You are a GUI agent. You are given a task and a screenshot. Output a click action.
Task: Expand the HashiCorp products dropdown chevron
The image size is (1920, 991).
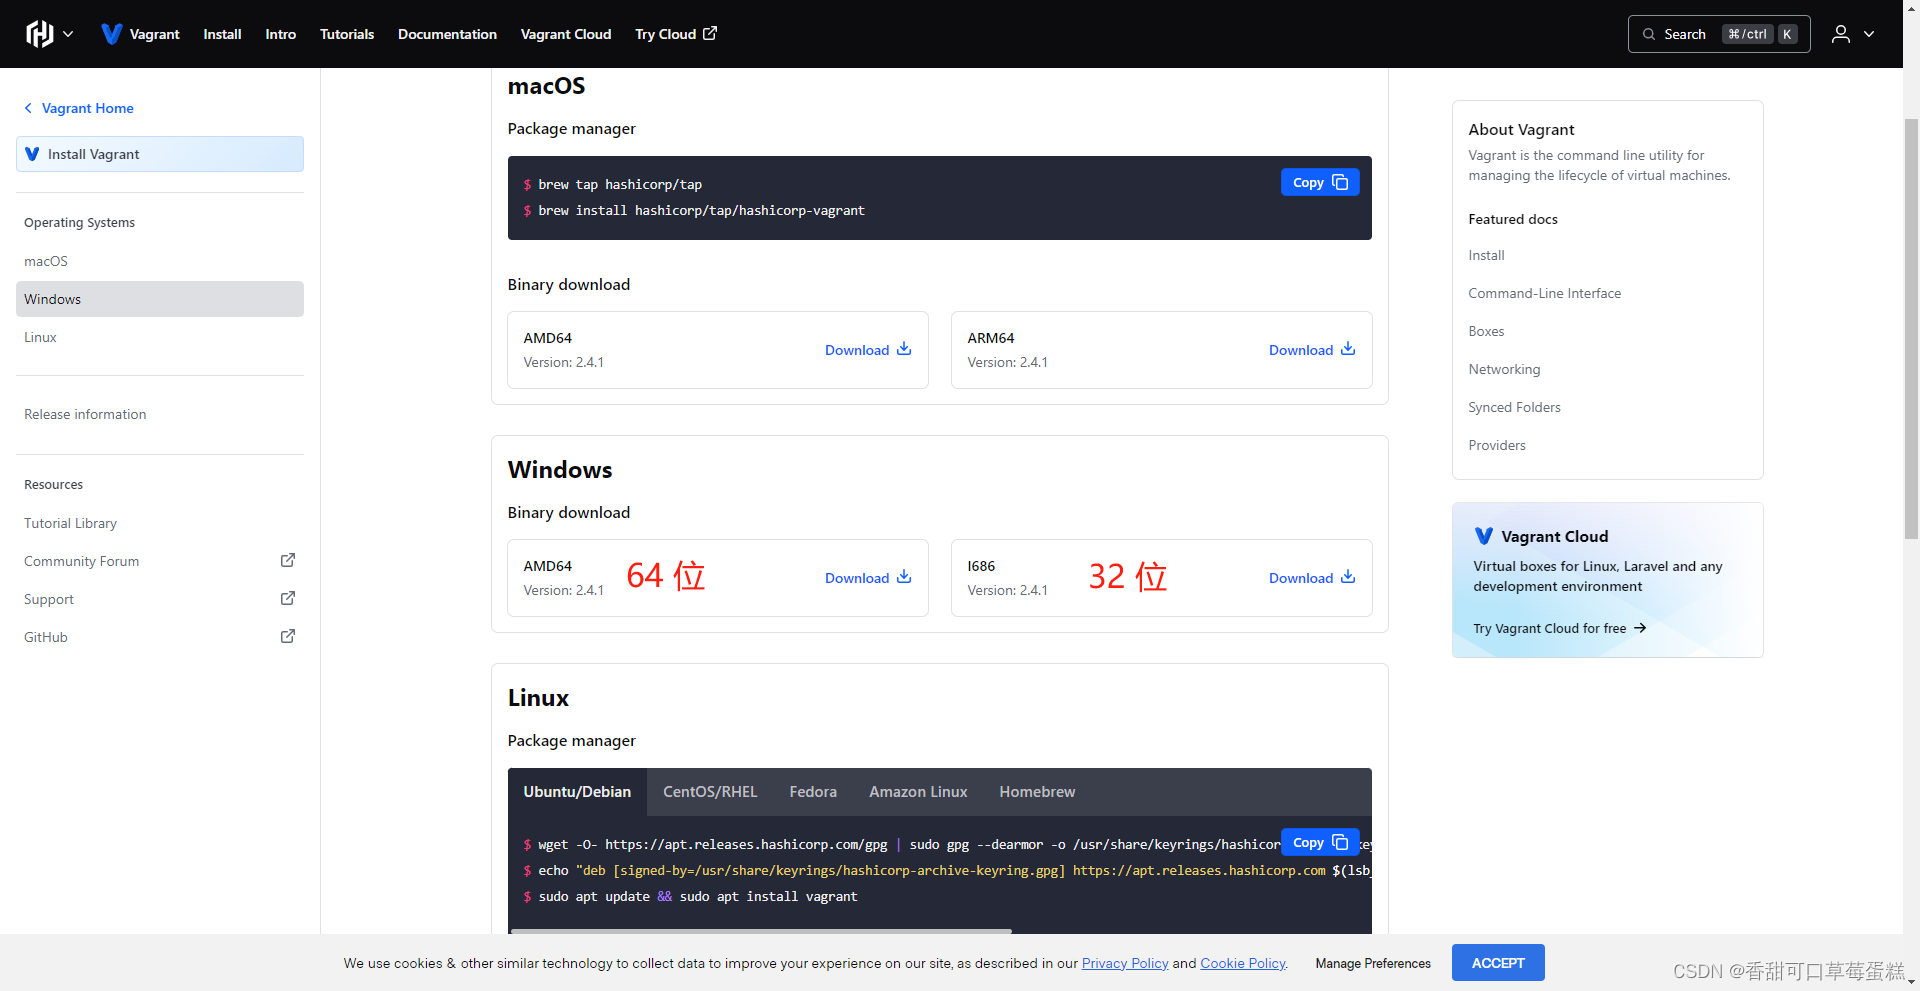[x=68, y=34]
